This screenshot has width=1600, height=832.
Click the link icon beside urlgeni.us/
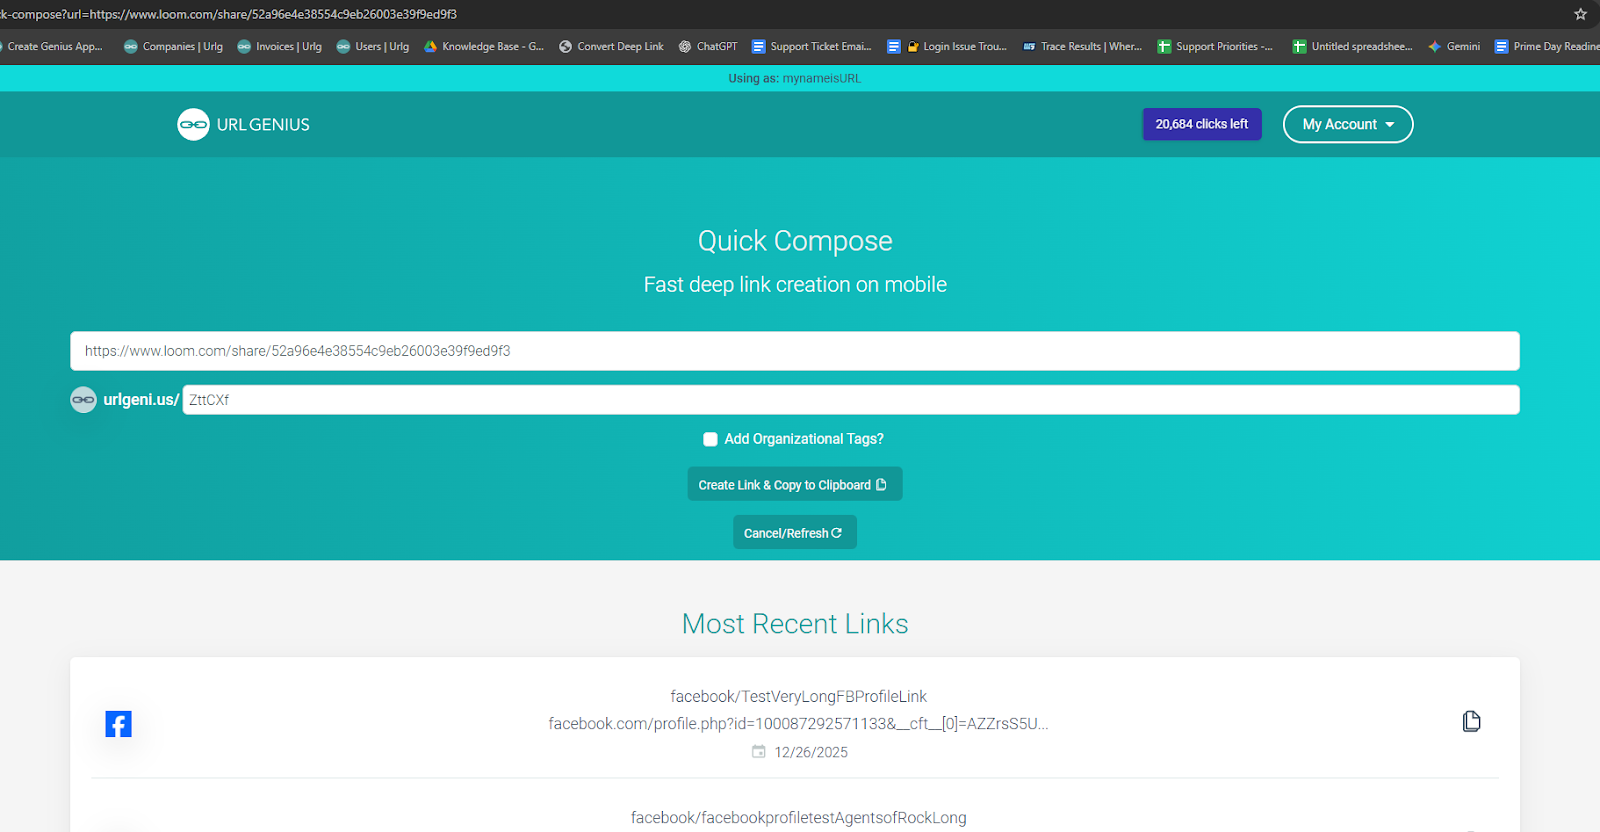pos(83,400)
